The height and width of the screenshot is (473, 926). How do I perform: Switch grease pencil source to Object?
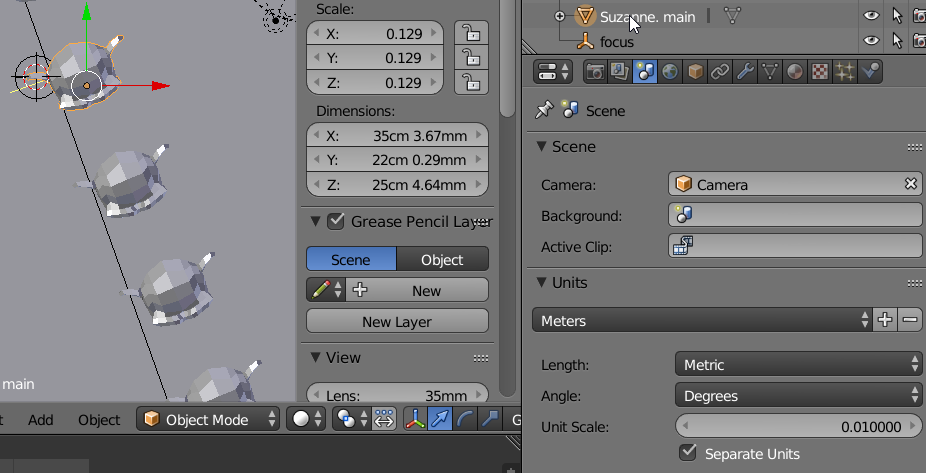tap(443, 259)
